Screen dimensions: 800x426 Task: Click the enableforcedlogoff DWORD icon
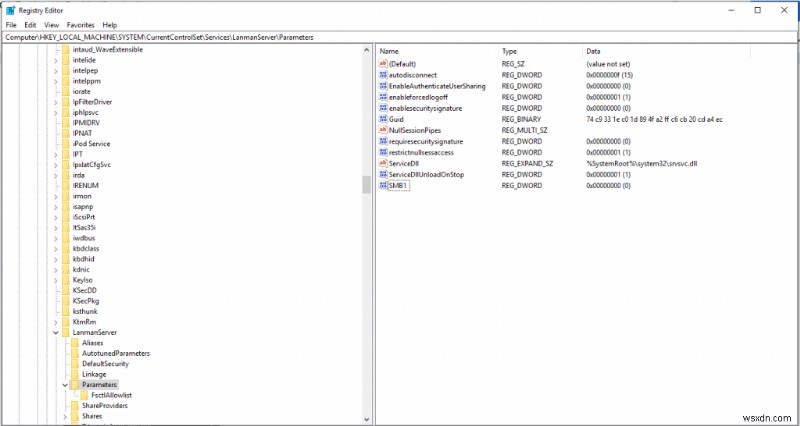[x=383, y=97]
